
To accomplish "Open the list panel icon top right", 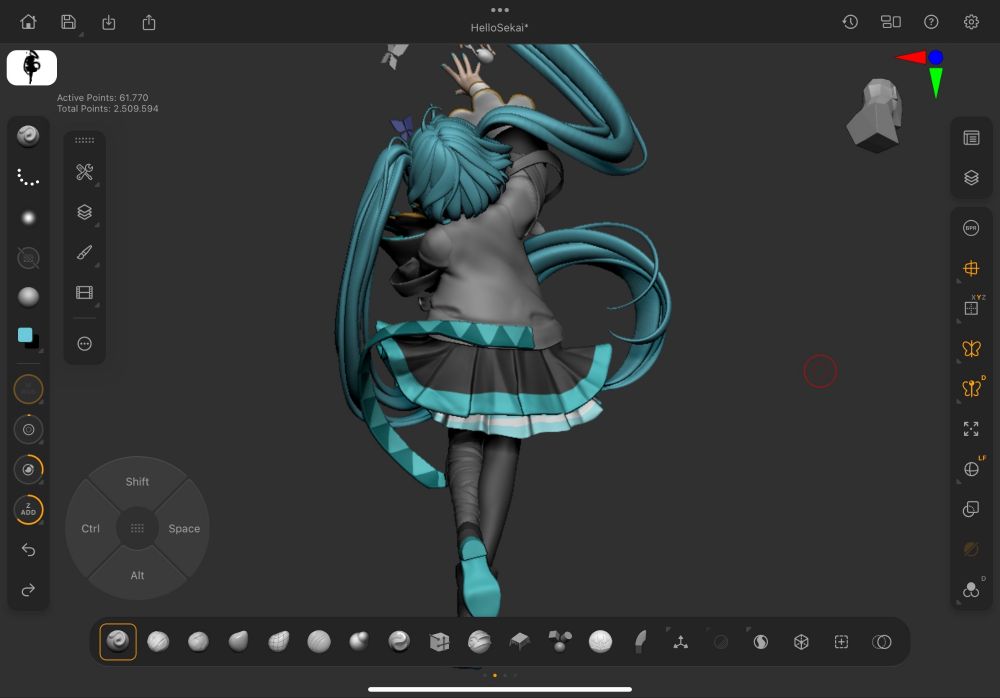I will [971, 138].
